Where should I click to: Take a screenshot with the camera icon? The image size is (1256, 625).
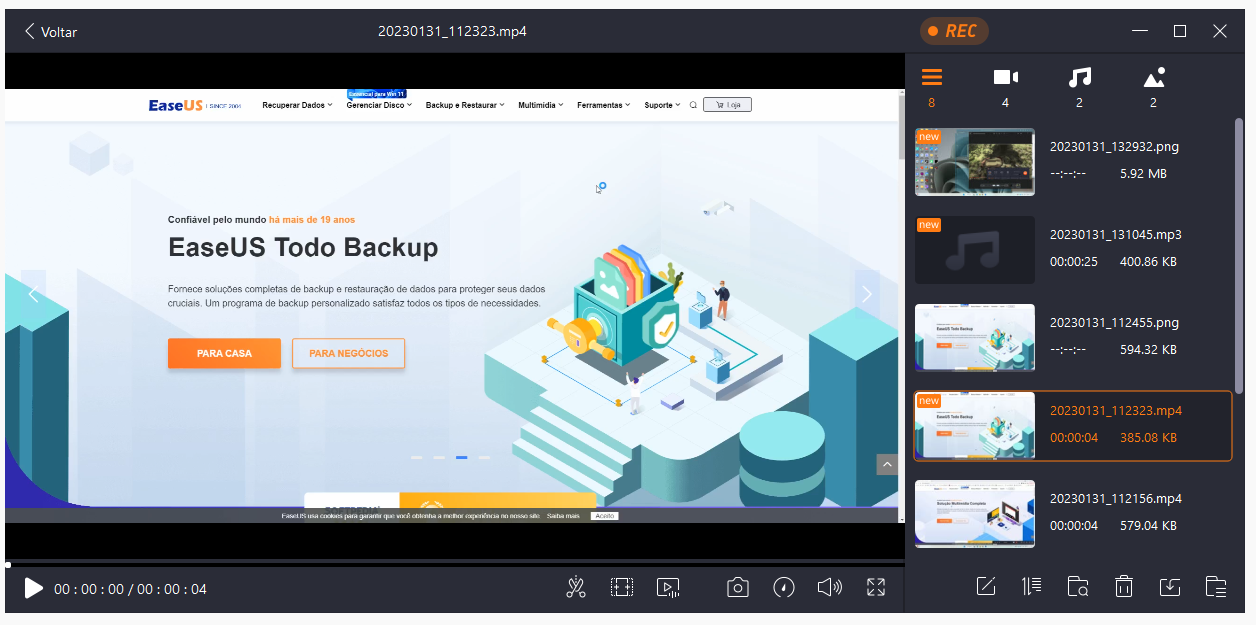click(x=738, y=588)
